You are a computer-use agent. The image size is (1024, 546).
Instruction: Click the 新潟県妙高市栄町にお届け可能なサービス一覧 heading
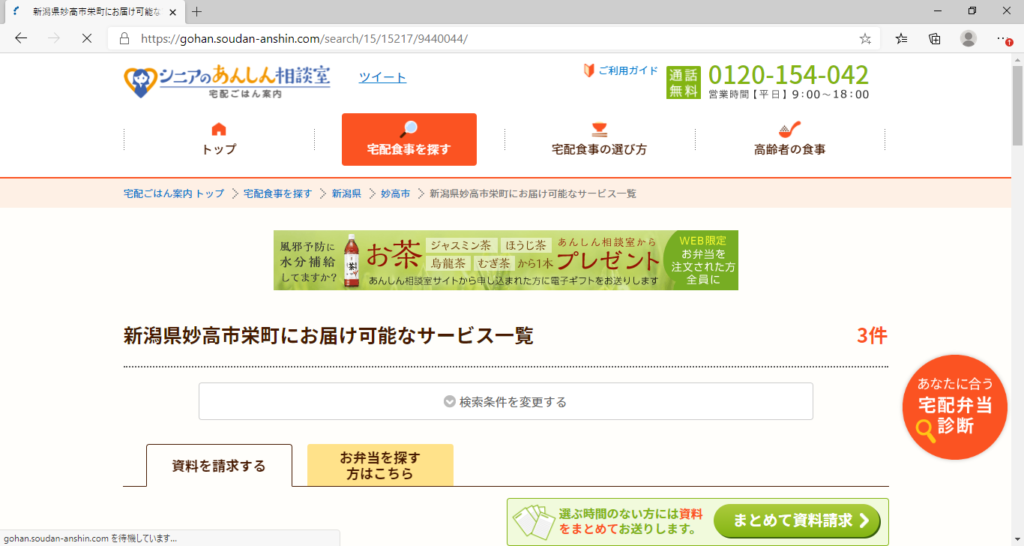(328, 336)
